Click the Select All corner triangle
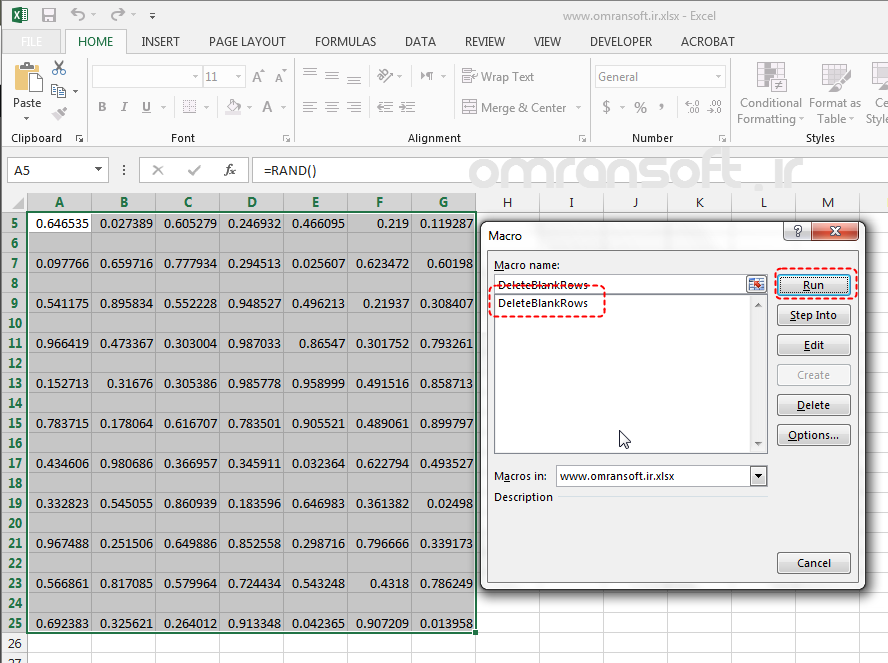Screen dimensions: 888x663 18,203
